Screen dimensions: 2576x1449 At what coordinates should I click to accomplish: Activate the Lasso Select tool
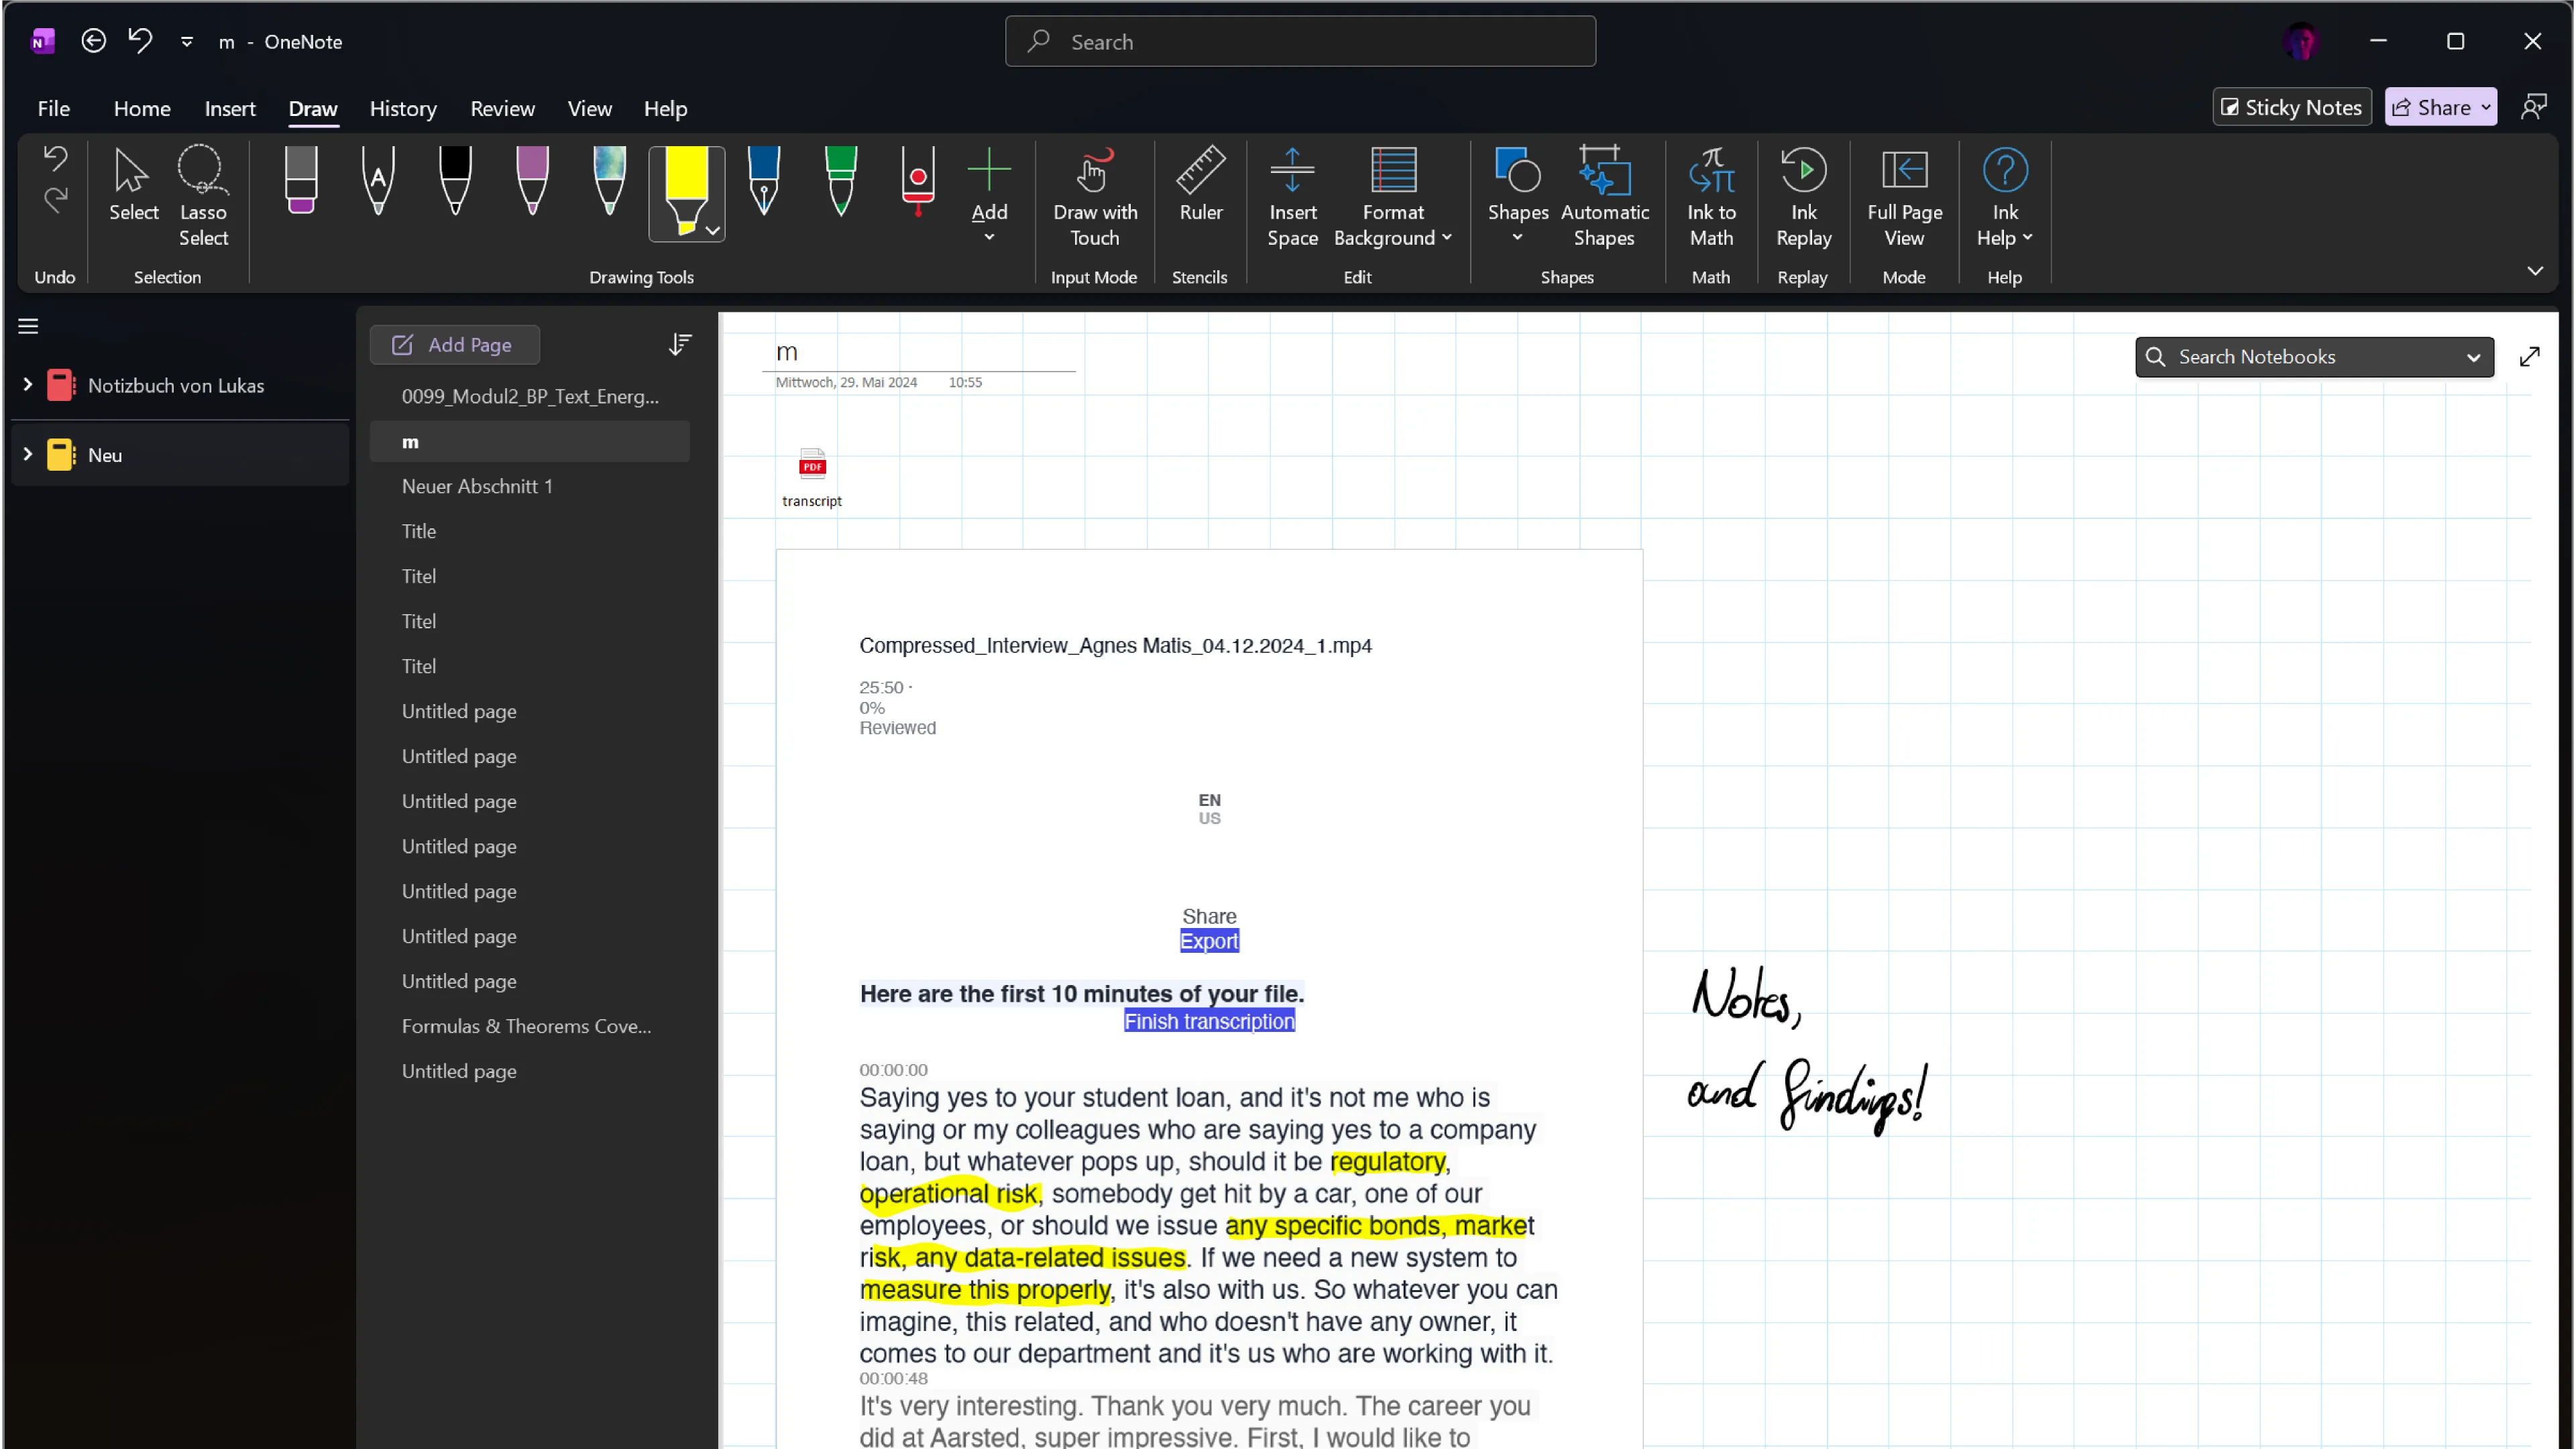click(x=203, y=196)
